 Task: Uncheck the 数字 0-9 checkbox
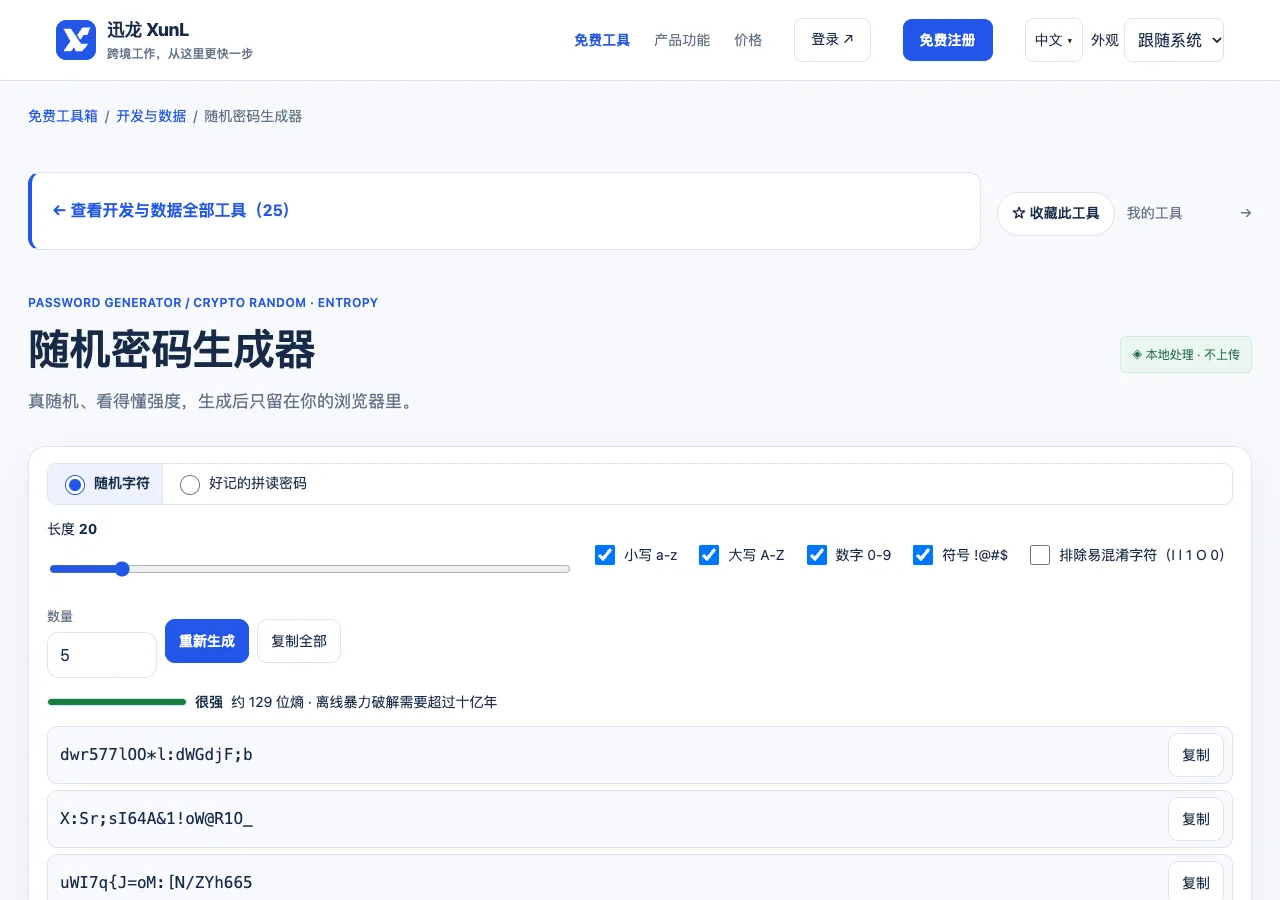pyautogui.click(x=817, y=555)
